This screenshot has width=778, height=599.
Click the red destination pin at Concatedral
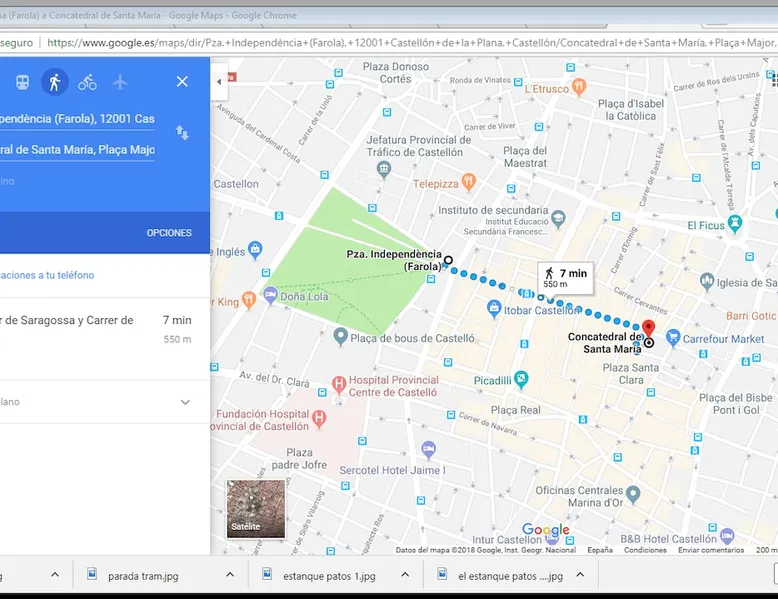(x=648, y=329)
